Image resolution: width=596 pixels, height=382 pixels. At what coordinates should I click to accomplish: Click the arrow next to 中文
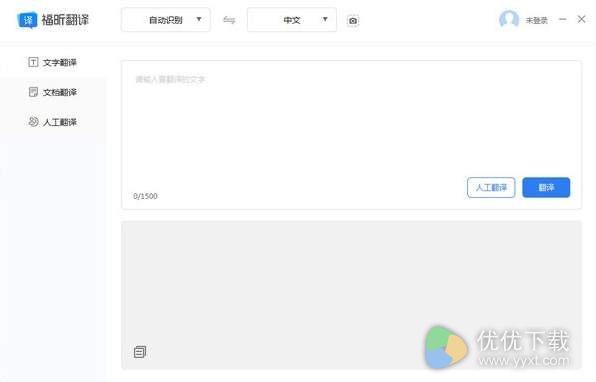tap(325, 19)
